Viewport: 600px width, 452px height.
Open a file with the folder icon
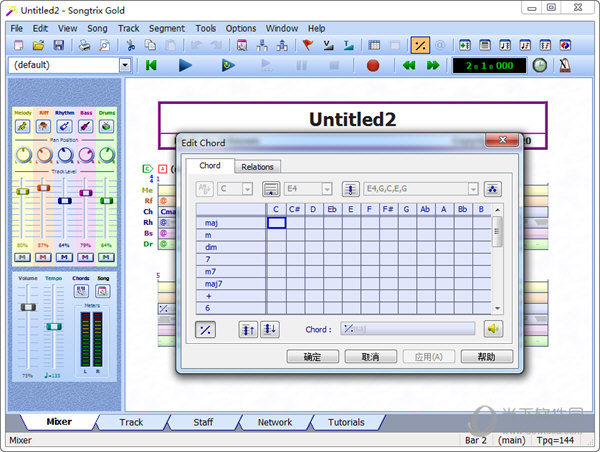[x=38, y=46]
